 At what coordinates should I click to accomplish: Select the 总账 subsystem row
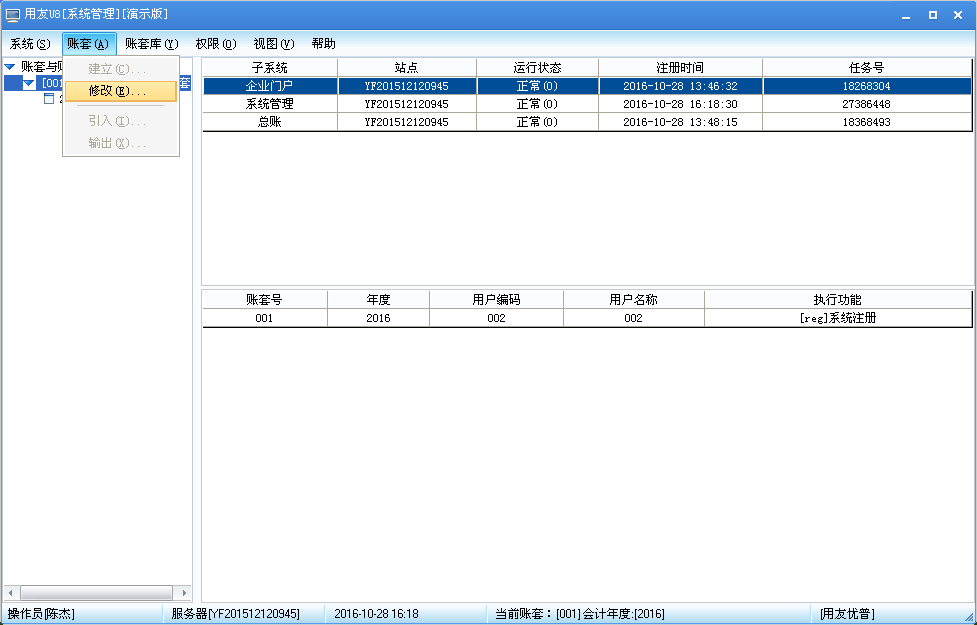point(269,122)
